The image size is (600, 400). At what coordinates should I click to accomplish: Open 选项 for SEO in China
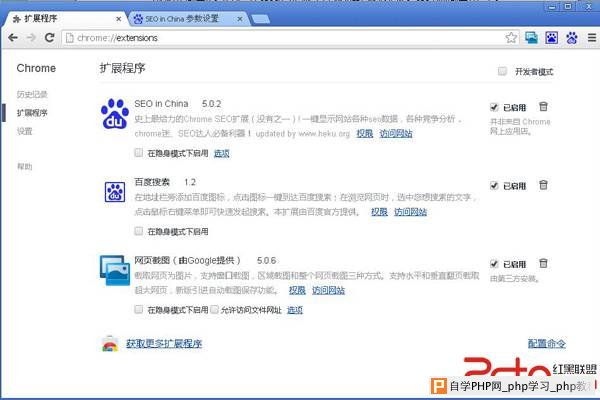[222, 153]
